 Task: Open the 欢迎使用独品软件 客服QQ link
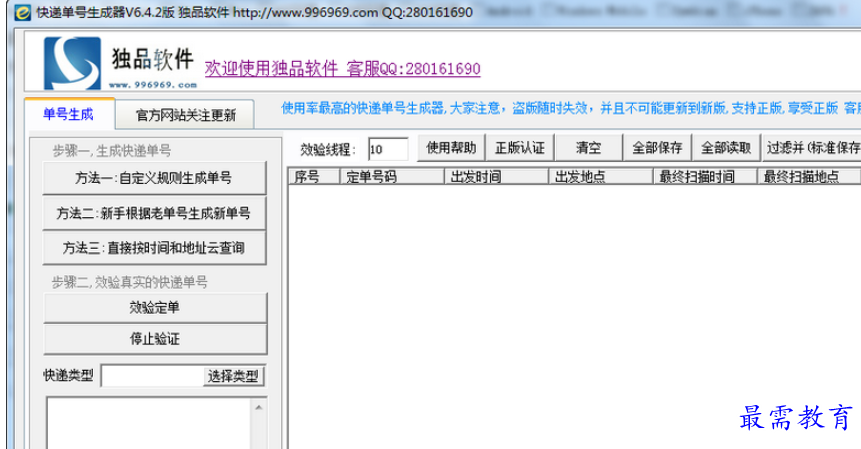(343, 69)
